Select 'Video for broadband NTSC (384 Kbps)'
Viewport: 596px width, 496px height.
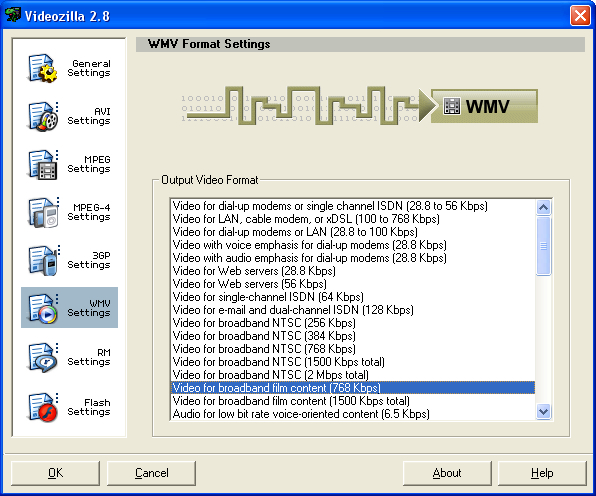(353, 336)
